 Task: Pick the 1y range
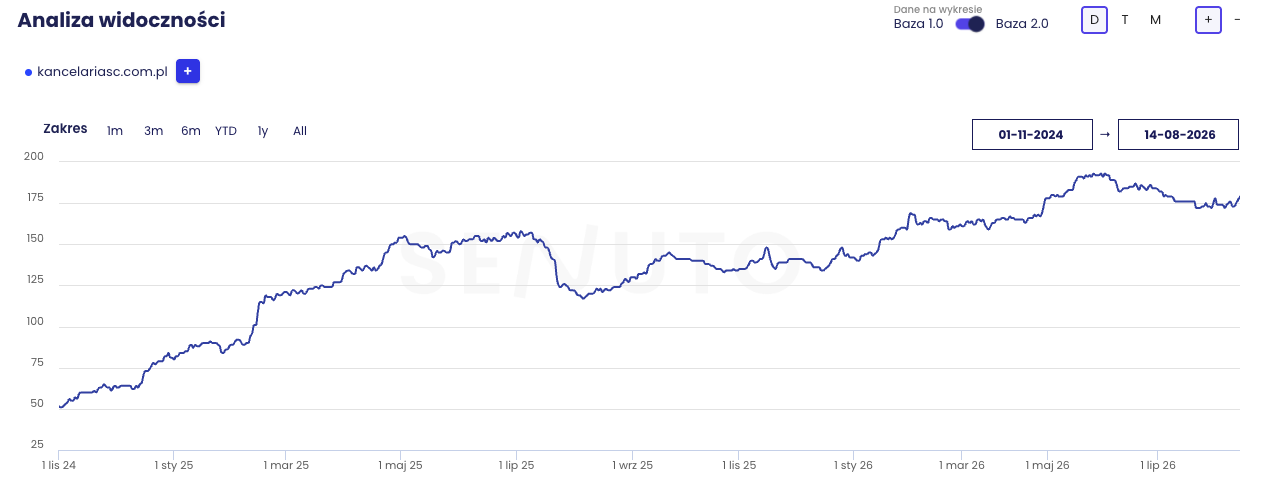coord(263,131)
